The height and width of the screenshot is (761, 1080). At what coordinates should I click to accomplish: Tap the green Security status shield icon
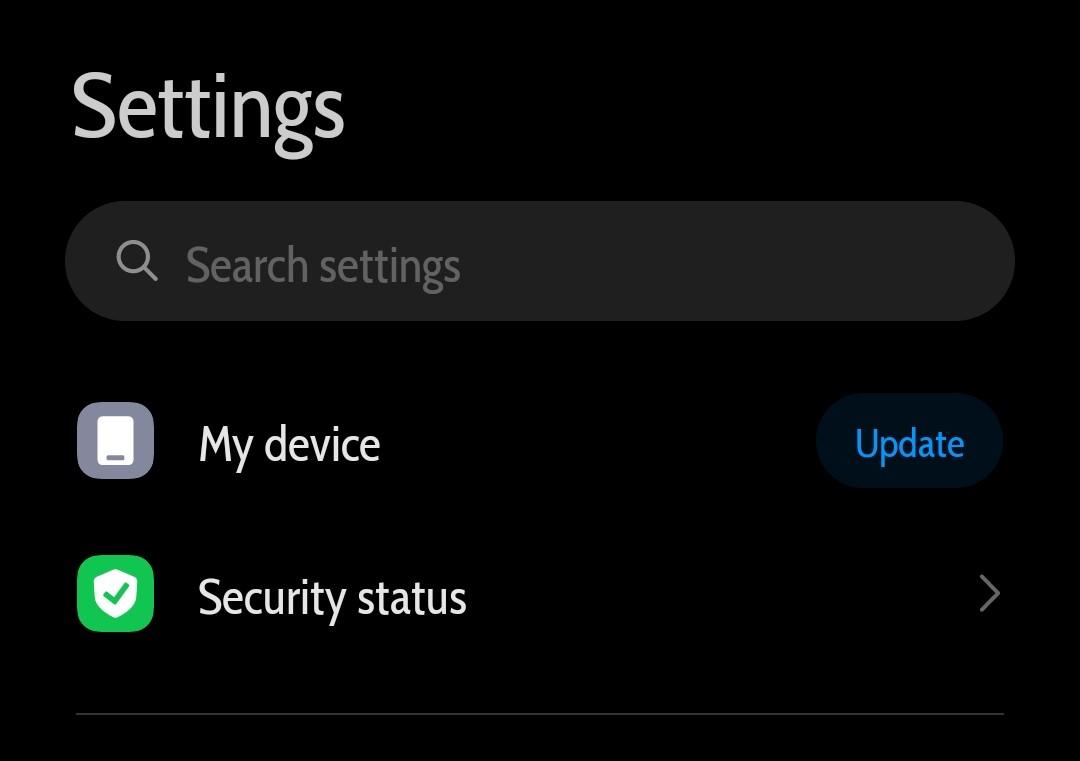coord(115,594)
